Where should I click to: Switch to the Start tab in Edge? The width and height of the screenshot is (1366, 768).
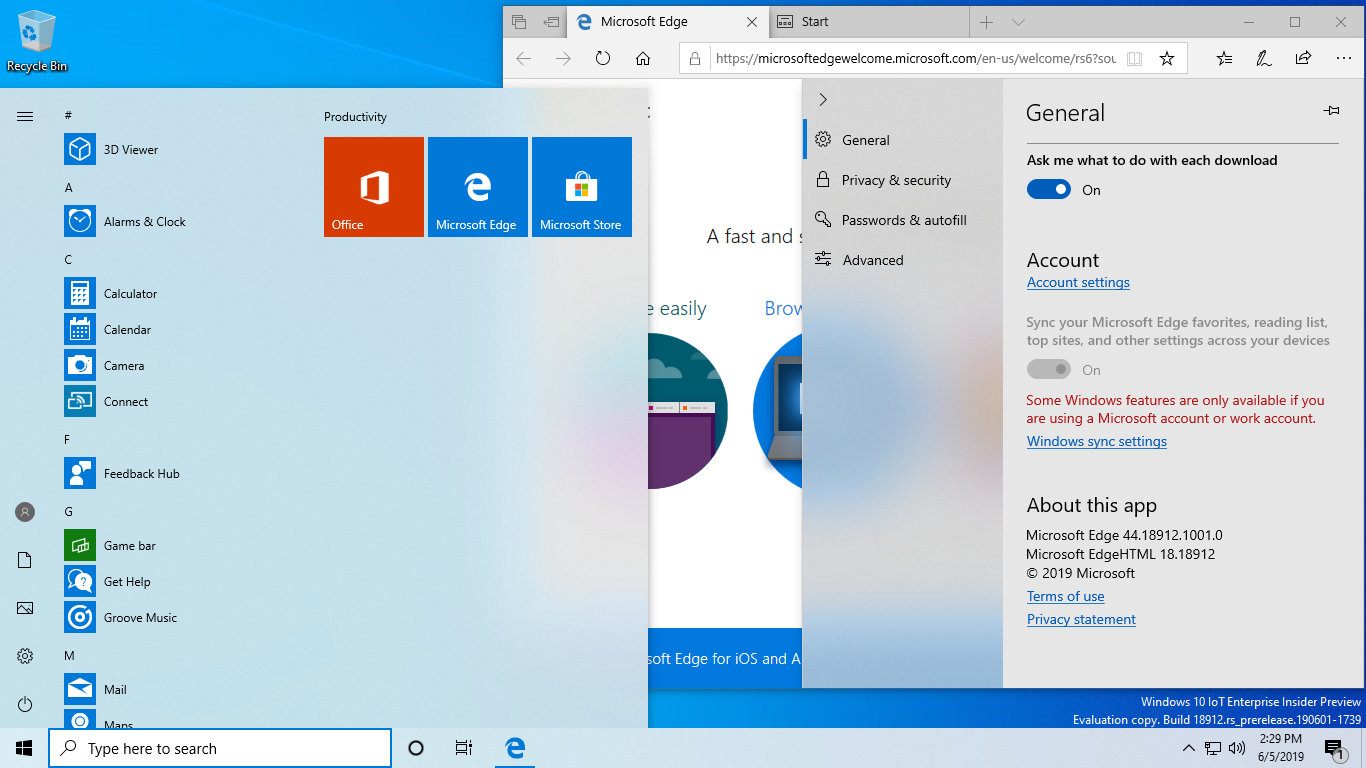pyautogui.click(x=868, y=22)
